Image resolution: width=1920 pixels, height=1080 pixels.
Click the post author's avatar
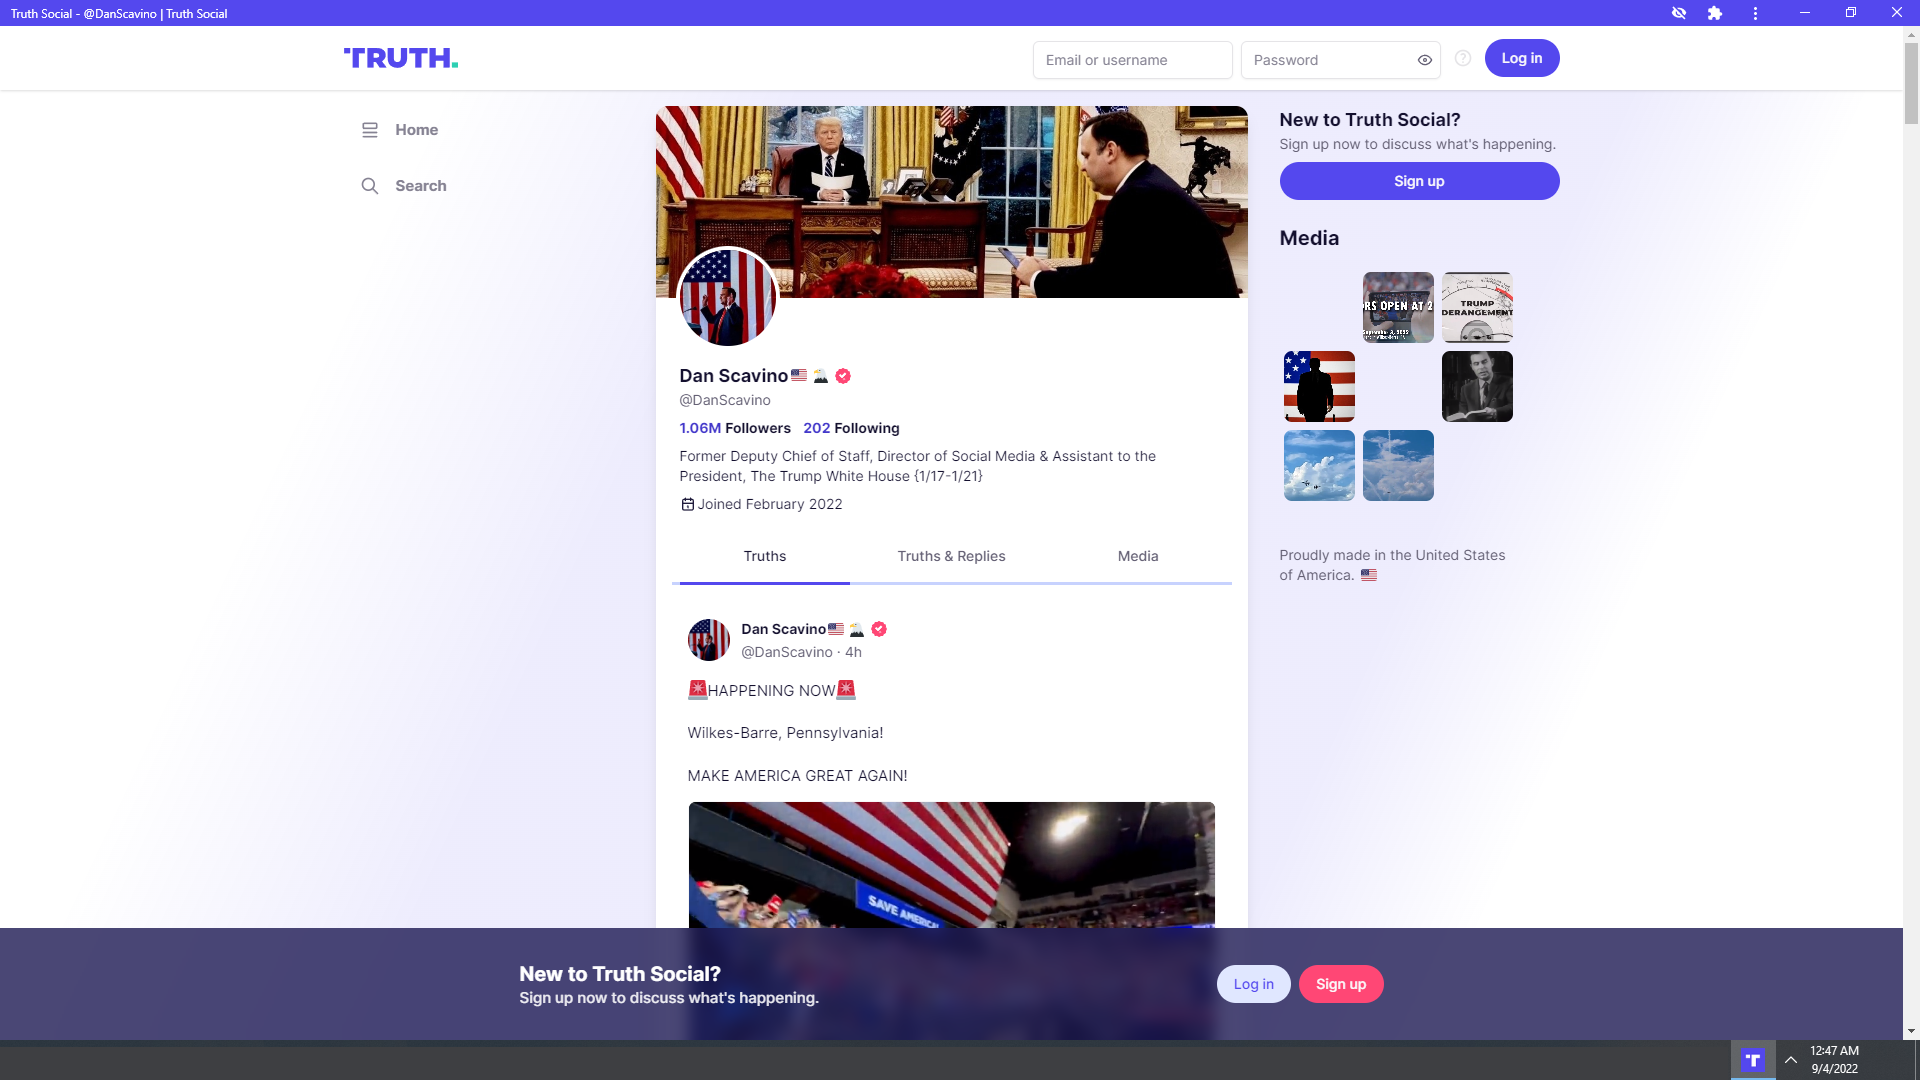[x=709, y=640]
